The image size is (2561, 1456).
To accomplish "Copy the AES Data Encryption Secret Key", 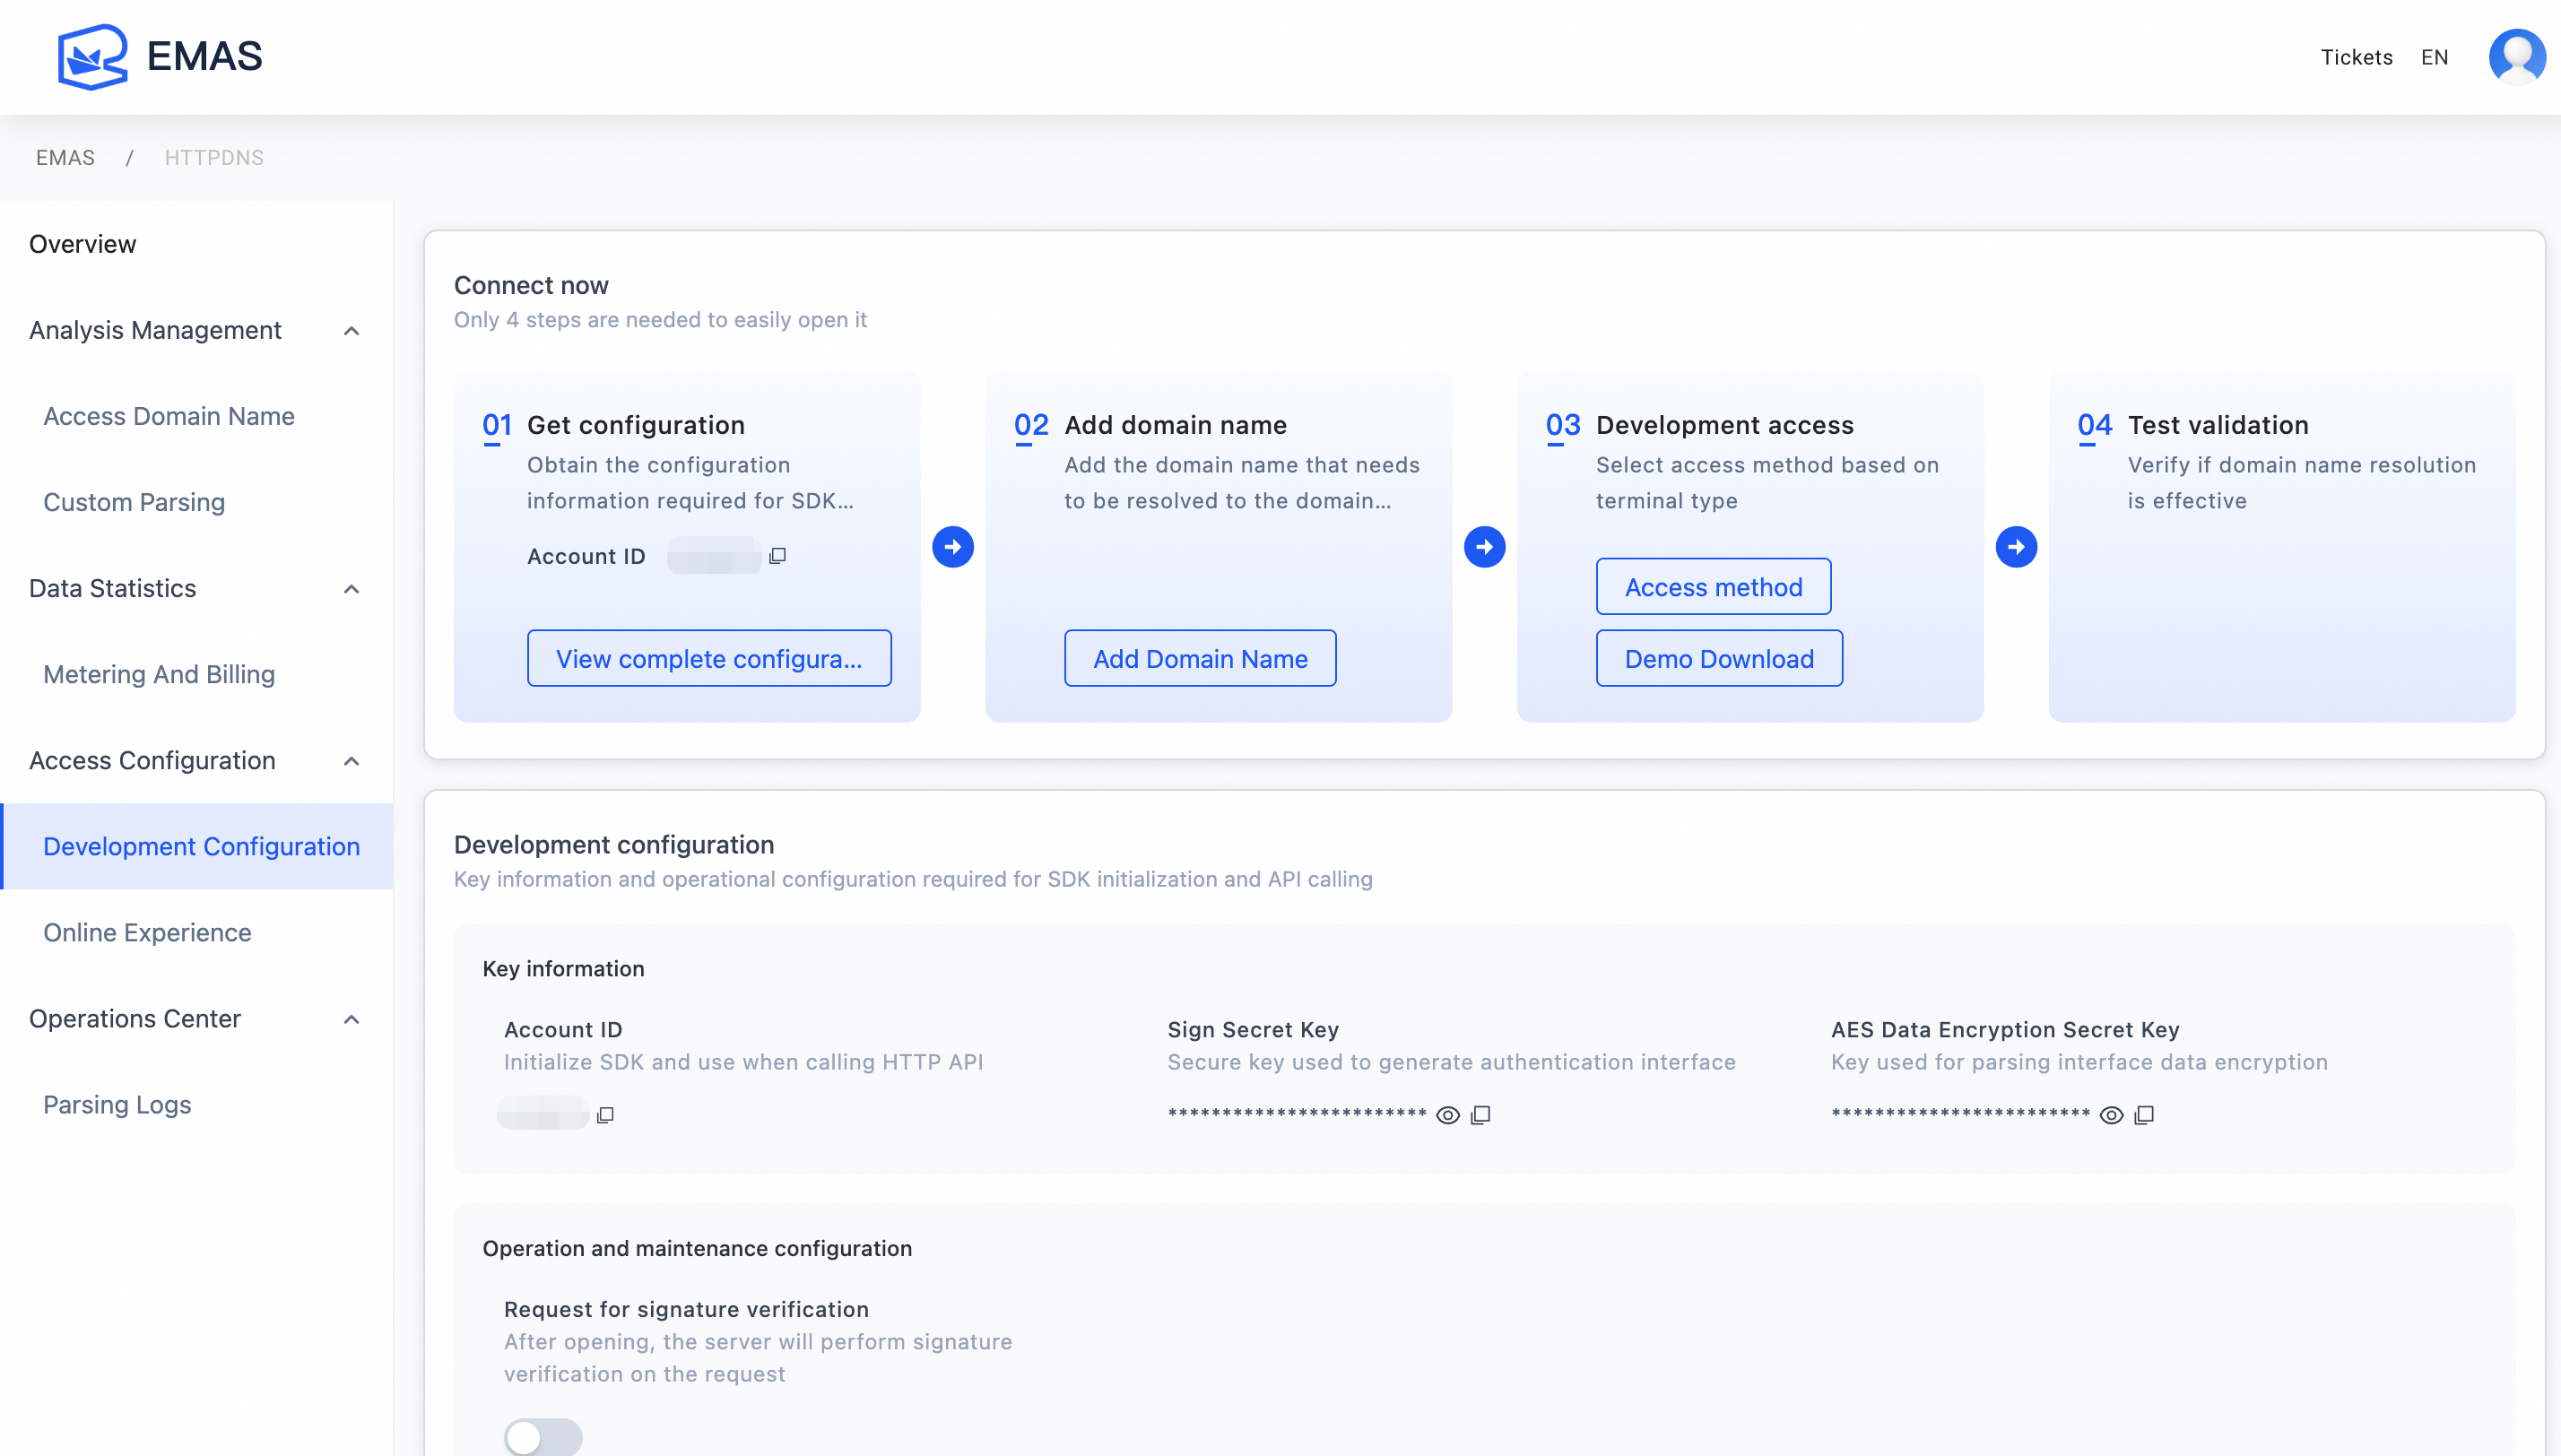I will click(2144, 1115).
